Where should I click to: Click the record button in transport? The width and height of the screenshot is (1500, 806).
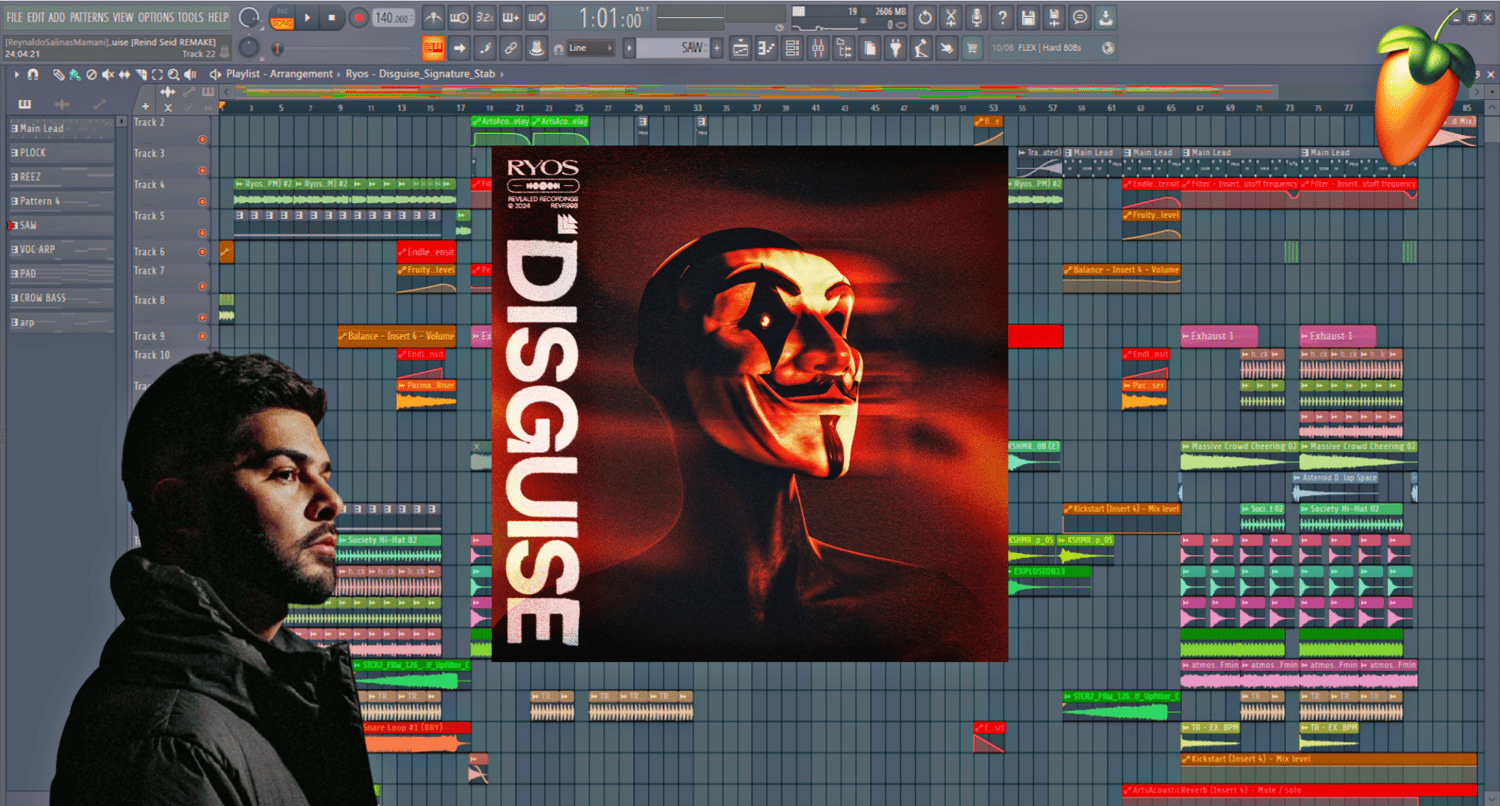pos(358,17)
